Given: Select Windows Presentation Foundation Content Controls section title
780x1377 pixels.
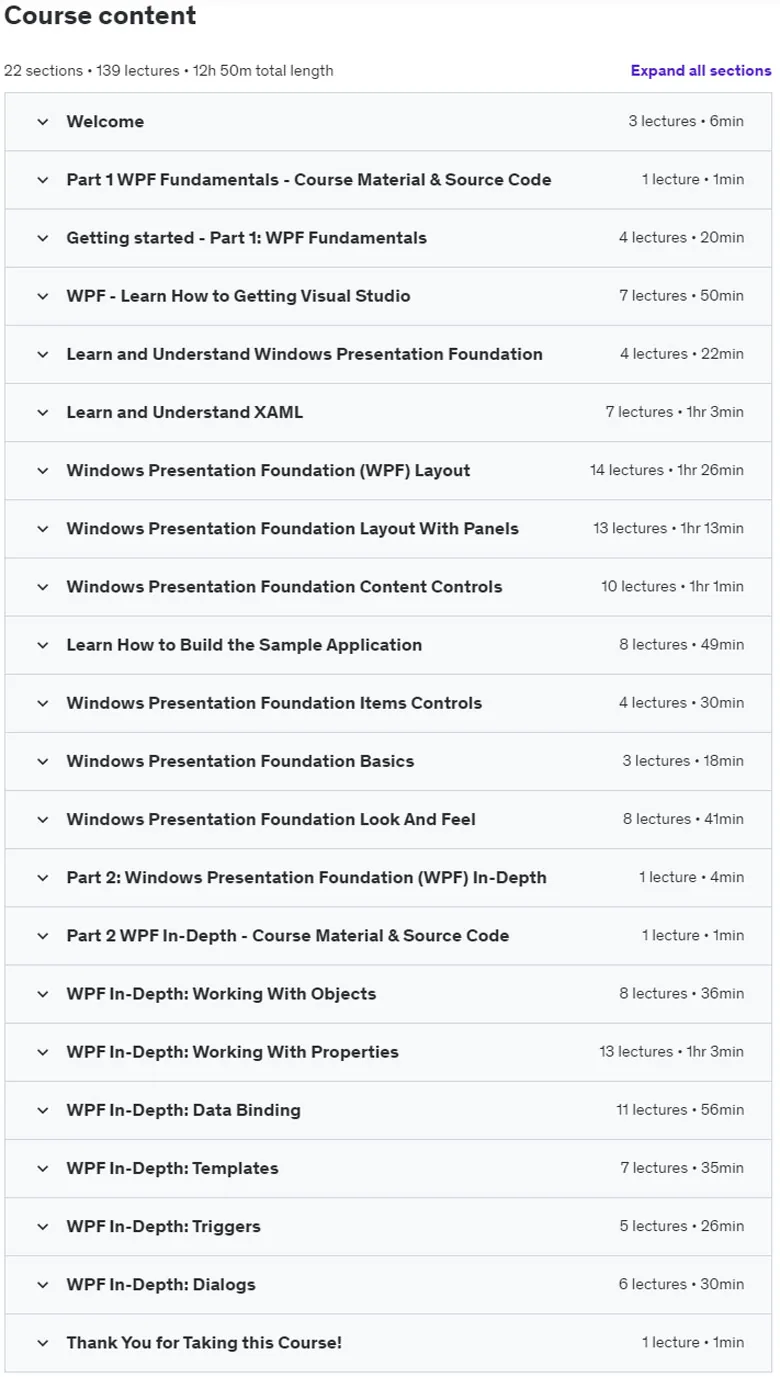Looking at the screenshot, I should click(284, 587).
